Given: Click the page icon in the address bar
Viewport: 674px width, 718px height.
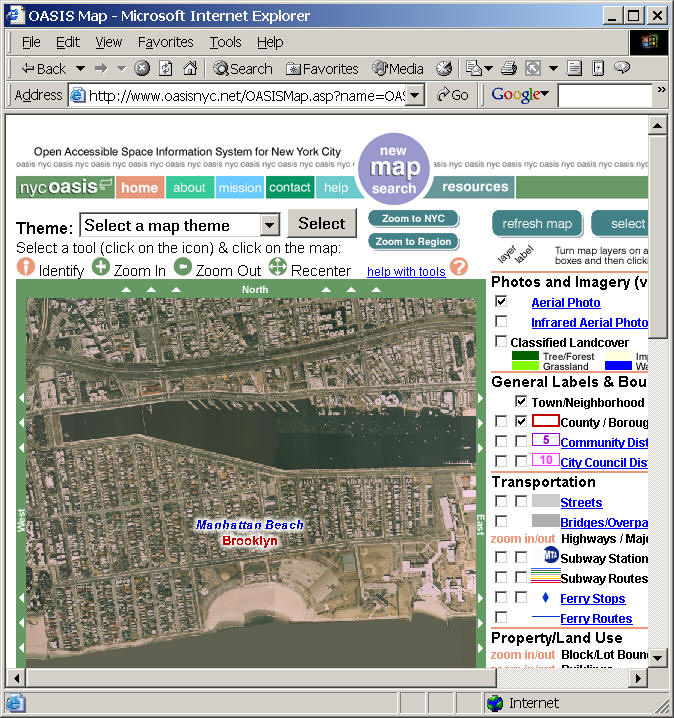Looking at the screenshot, I should point(78,95).
